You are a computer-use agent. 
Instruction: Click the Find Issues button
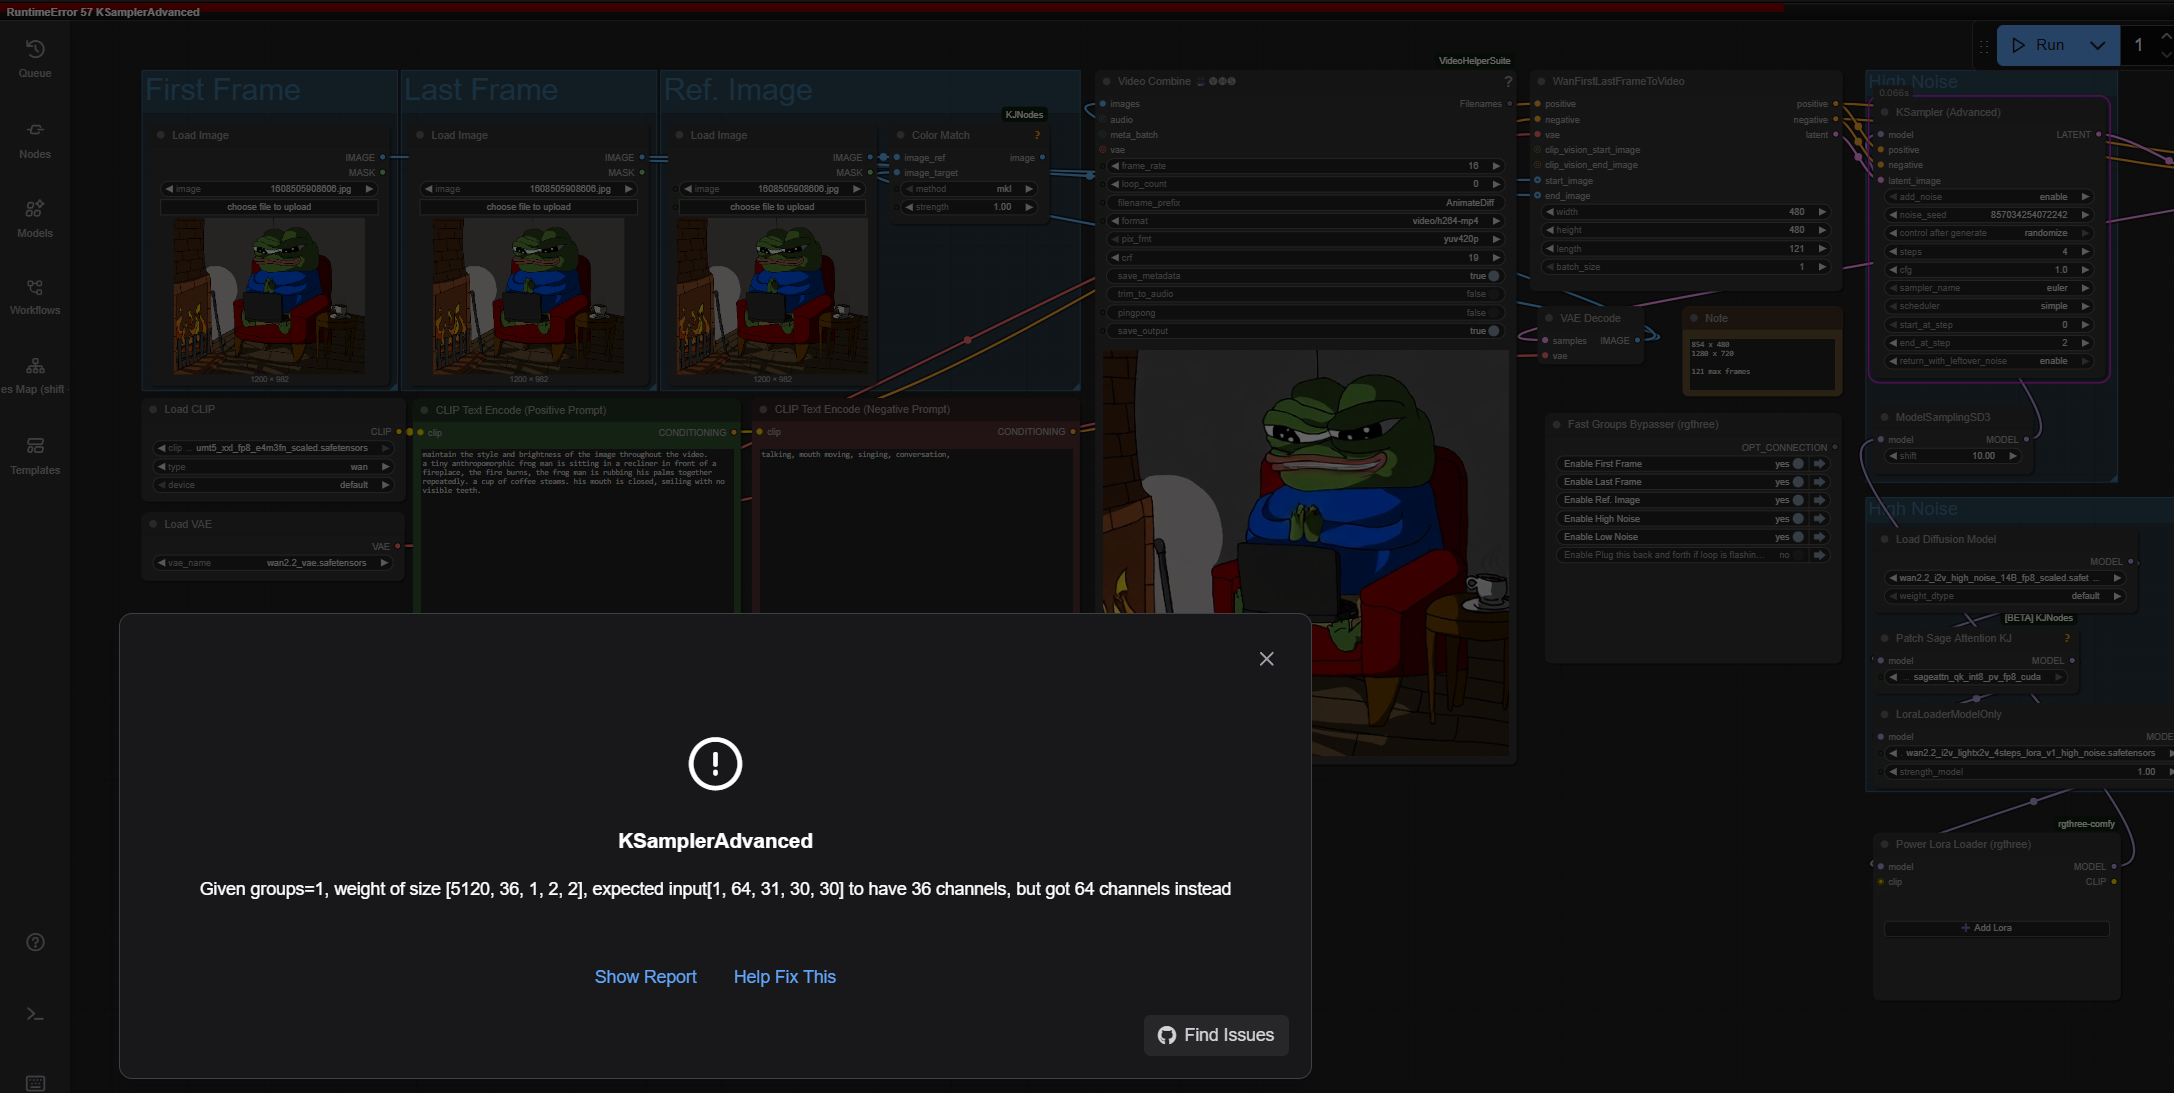point(1215,1035)
